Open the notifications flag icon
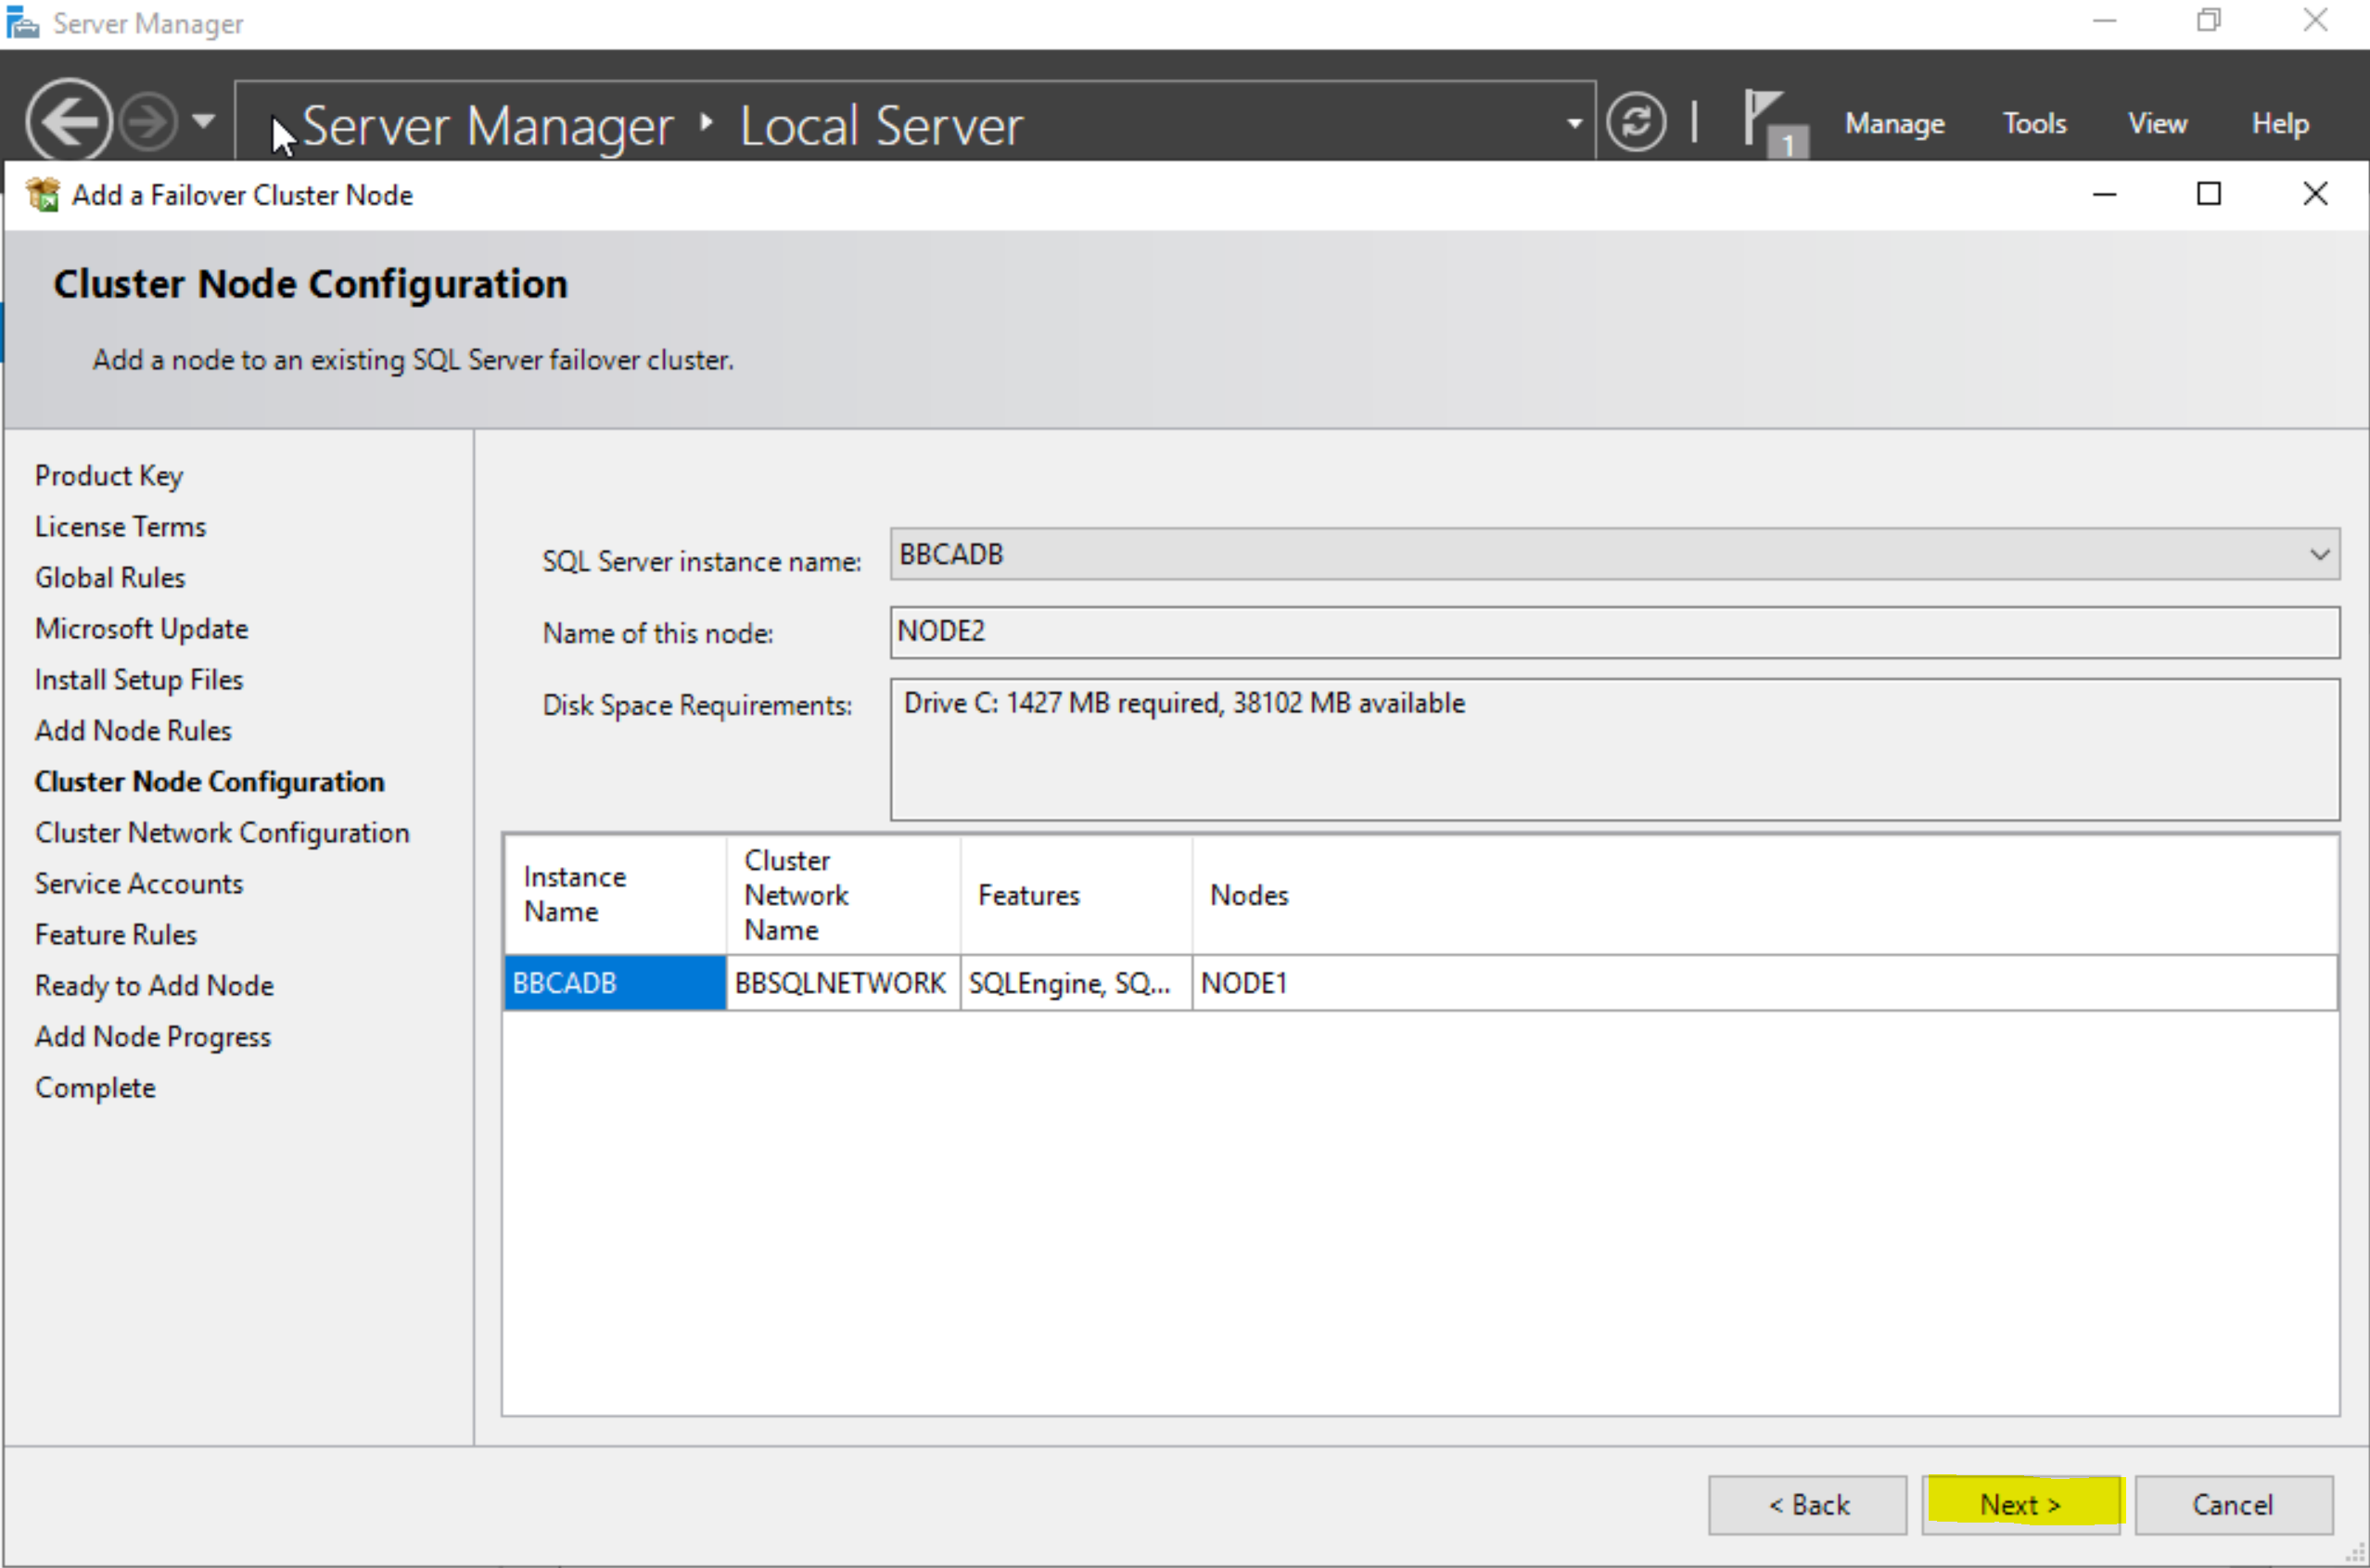Screen dimensions: 2370x1568 pyautogui.click(x=1774, y=123)
